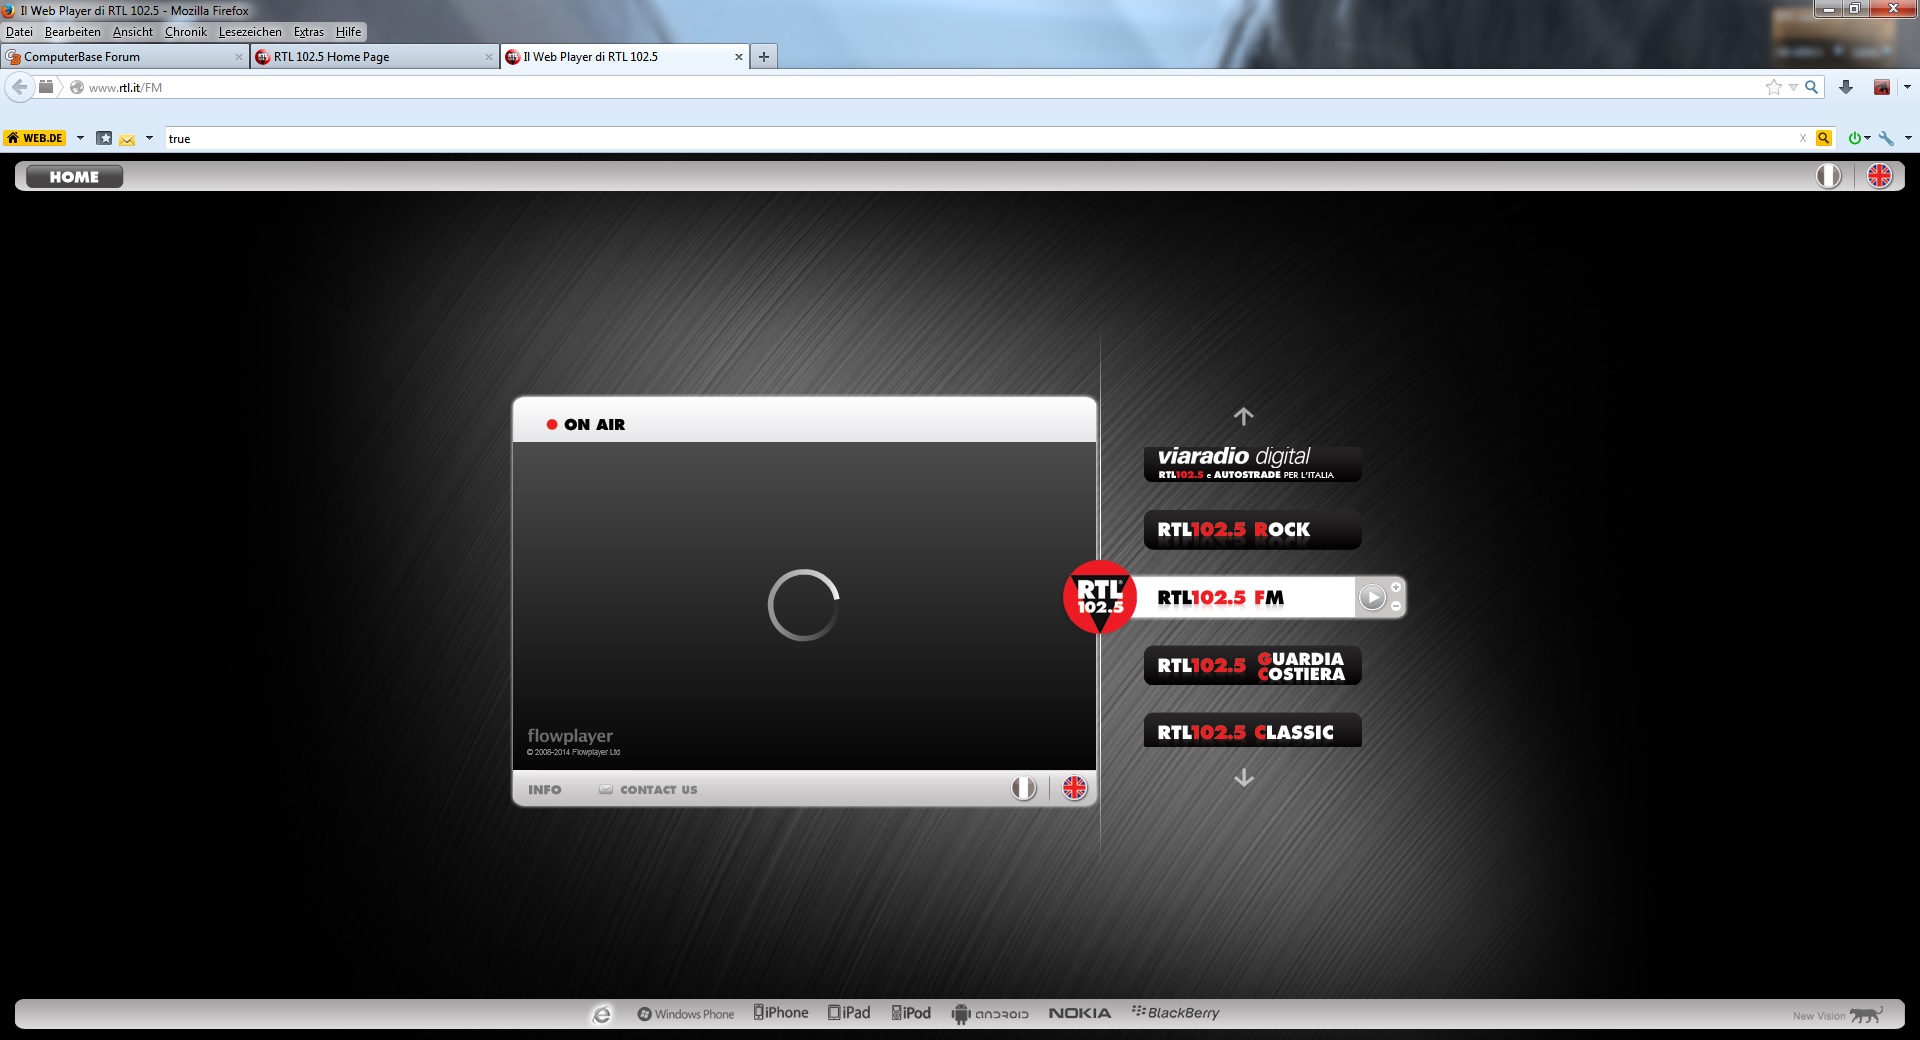
Task: Open the WEB.DE mail envelope icon
Action: [x=127, y=139]
